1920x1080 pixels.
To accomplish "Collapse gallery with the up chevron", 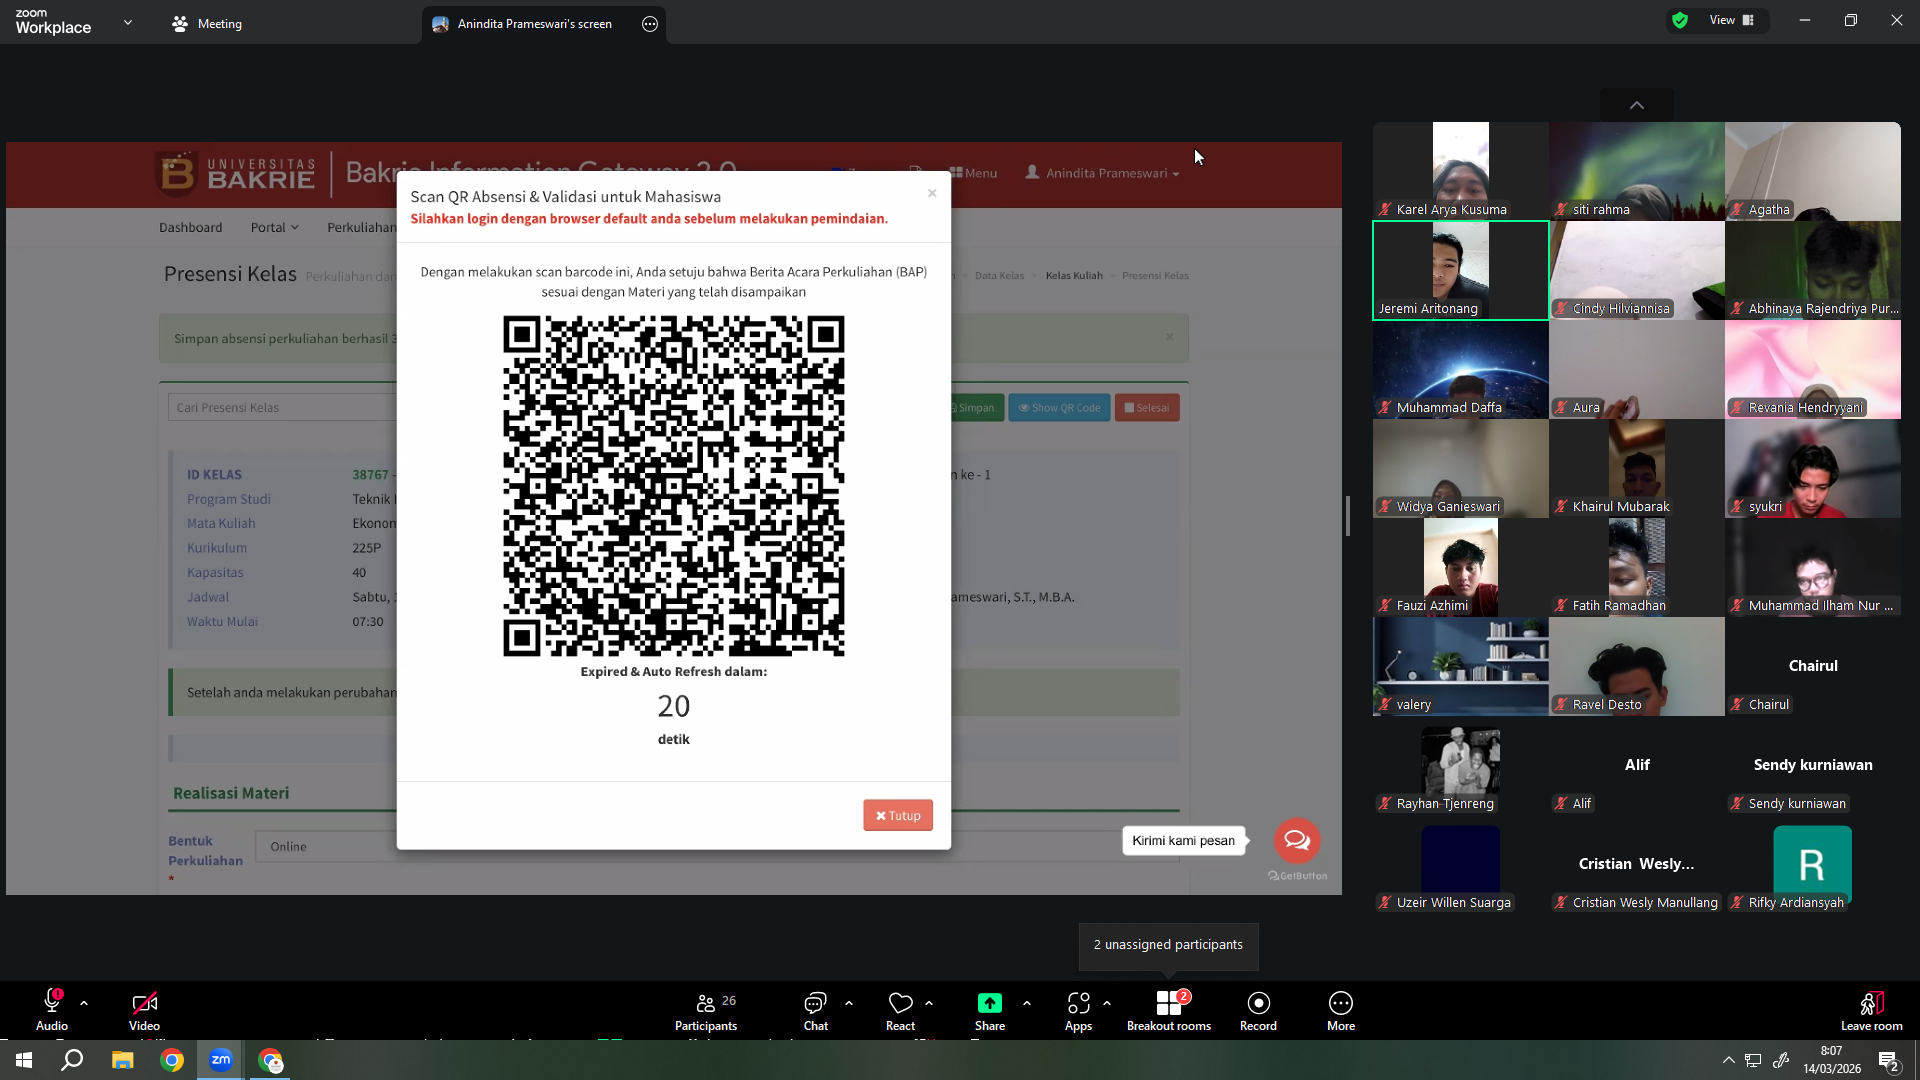I will (x=1637, y=105).
